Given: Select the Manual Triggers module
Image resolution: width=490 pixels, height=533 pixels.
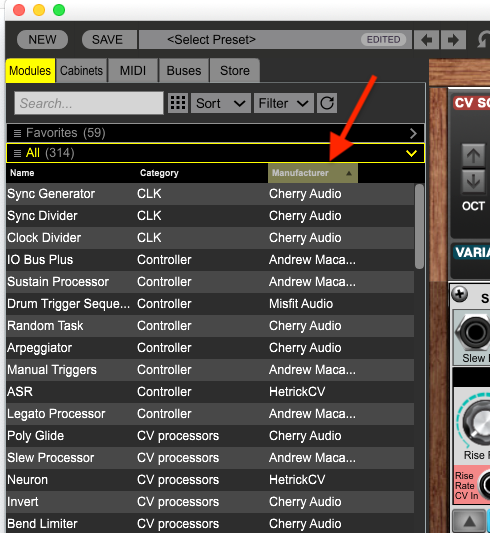Looking at the screenshot, I should coord(210,370).
